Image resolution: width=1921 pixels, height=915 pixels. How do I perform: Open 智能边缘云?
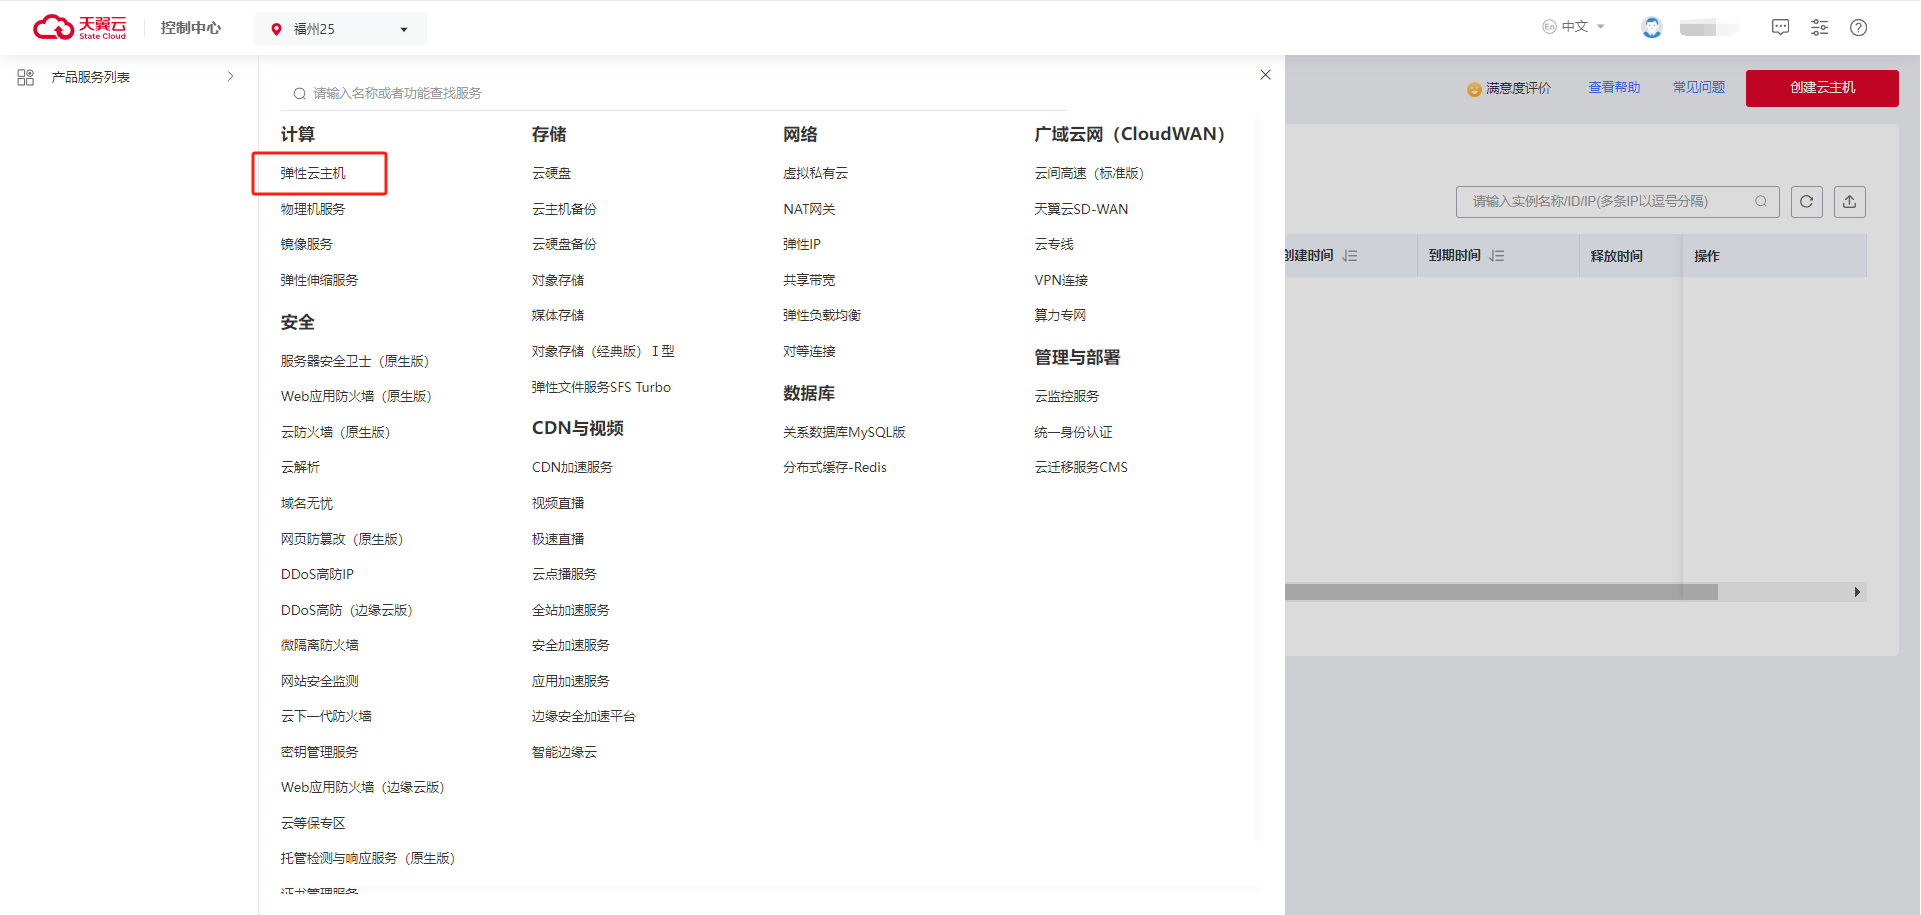click(564, 752)
